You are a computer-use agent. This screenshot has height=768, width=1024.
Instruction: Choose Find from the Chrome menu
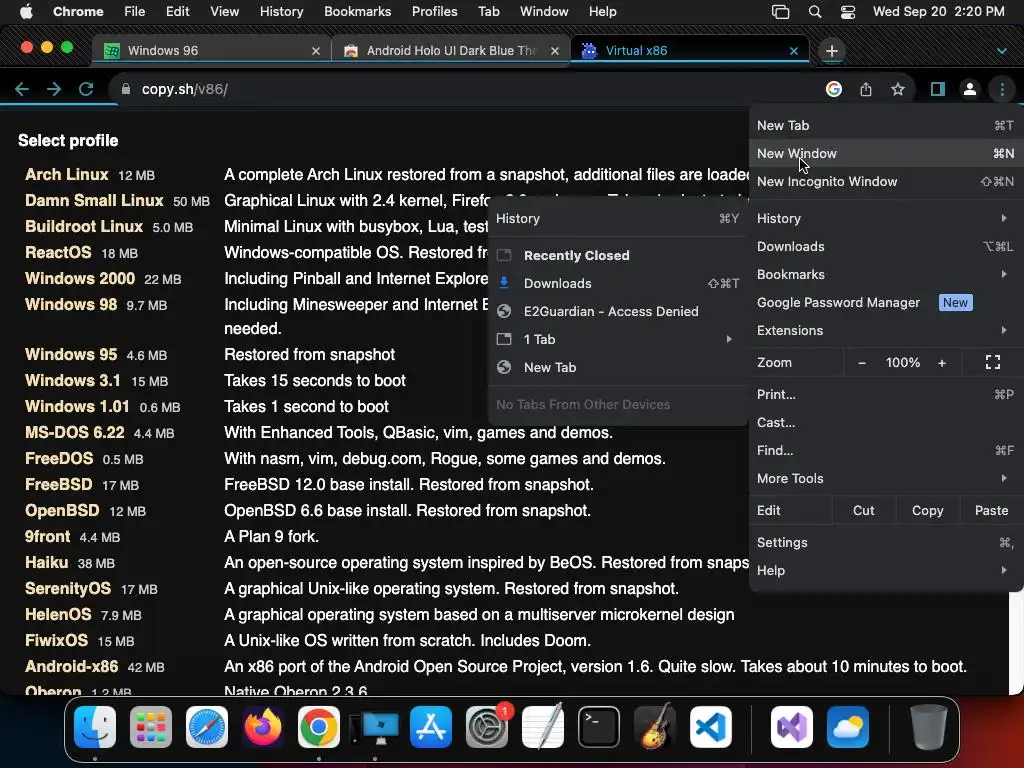tap(886, 451)
